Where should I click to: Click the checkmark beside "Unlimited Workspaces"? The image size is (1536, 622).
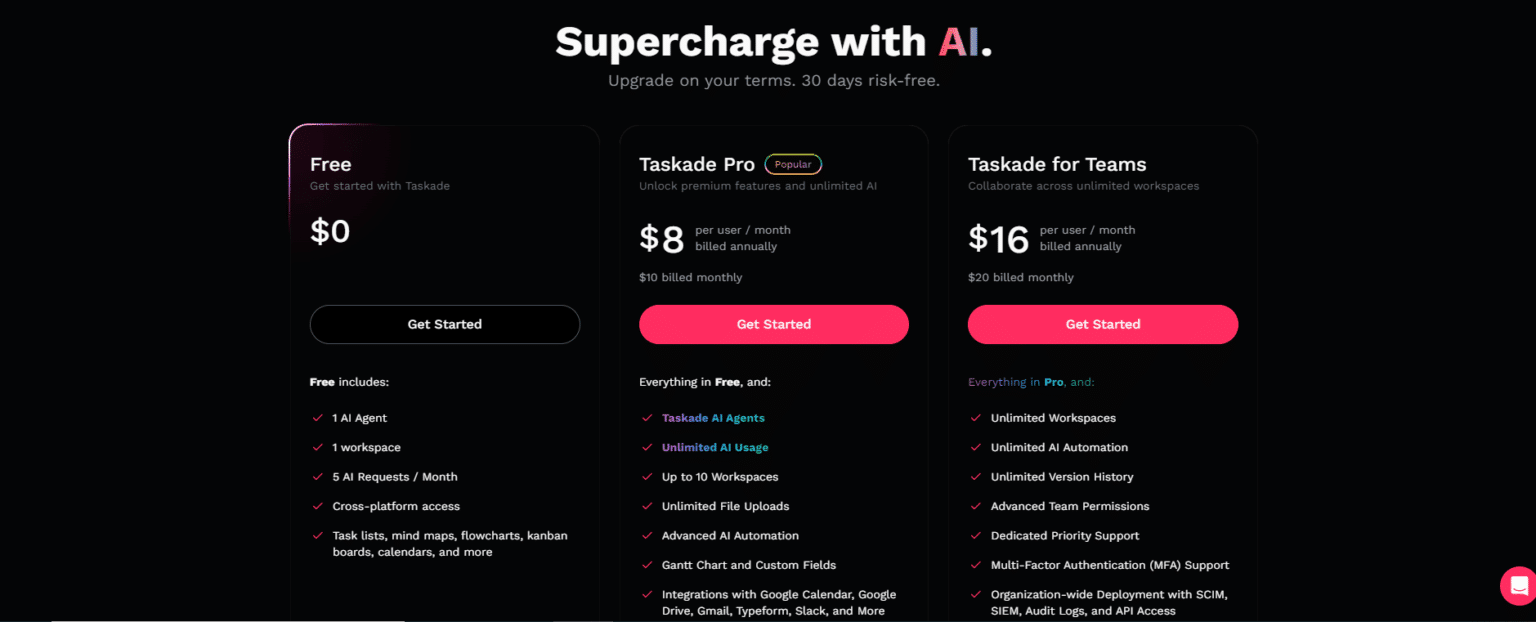coord(975,418)
